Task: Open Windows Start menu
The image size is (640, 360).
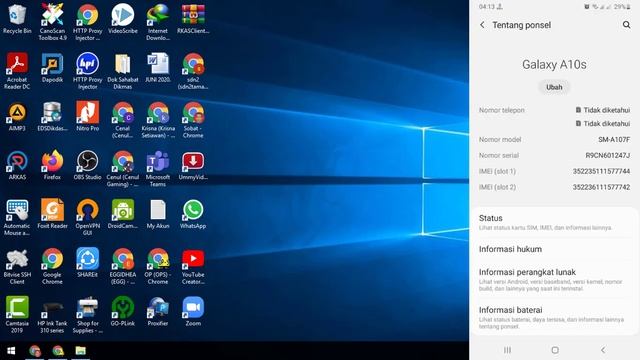Action: coord(11,351)
